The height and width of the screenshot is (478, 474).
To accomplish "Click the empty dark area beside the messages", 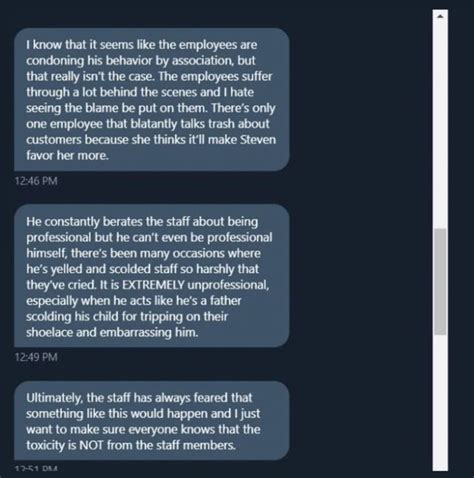I will pos(360,233).
